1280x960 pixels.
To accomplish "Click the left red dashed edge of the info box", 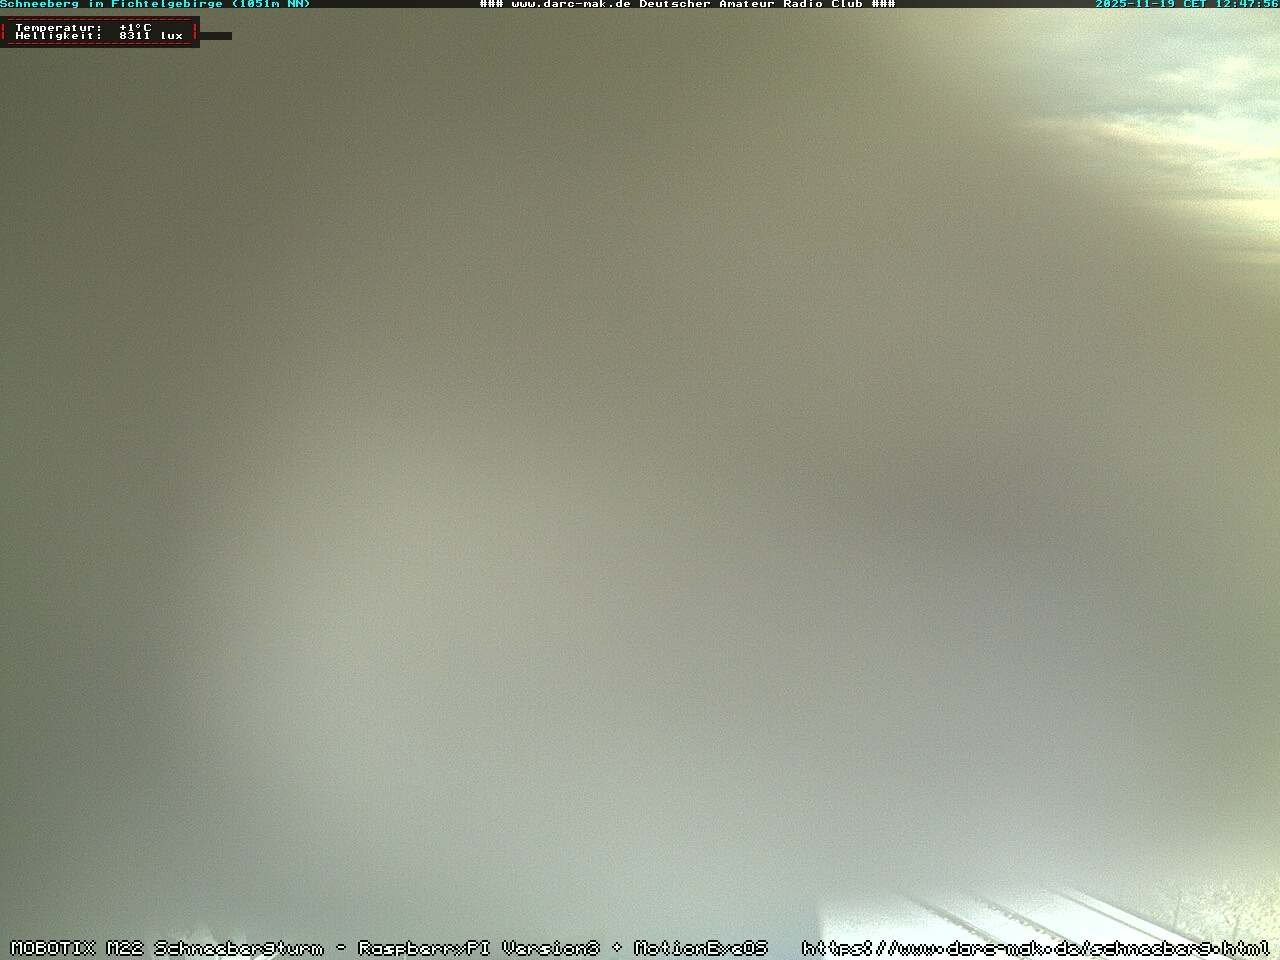I will pos(4,32).
